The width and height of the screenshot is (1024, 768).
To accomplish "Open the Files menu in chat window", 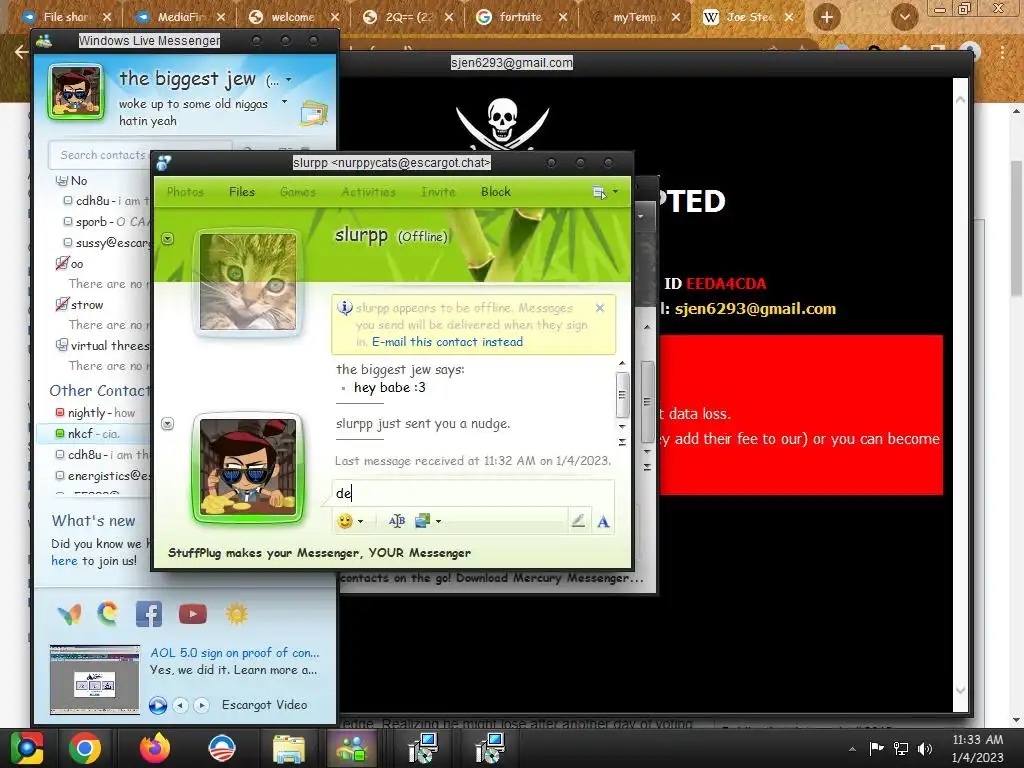I will [242, 192].
